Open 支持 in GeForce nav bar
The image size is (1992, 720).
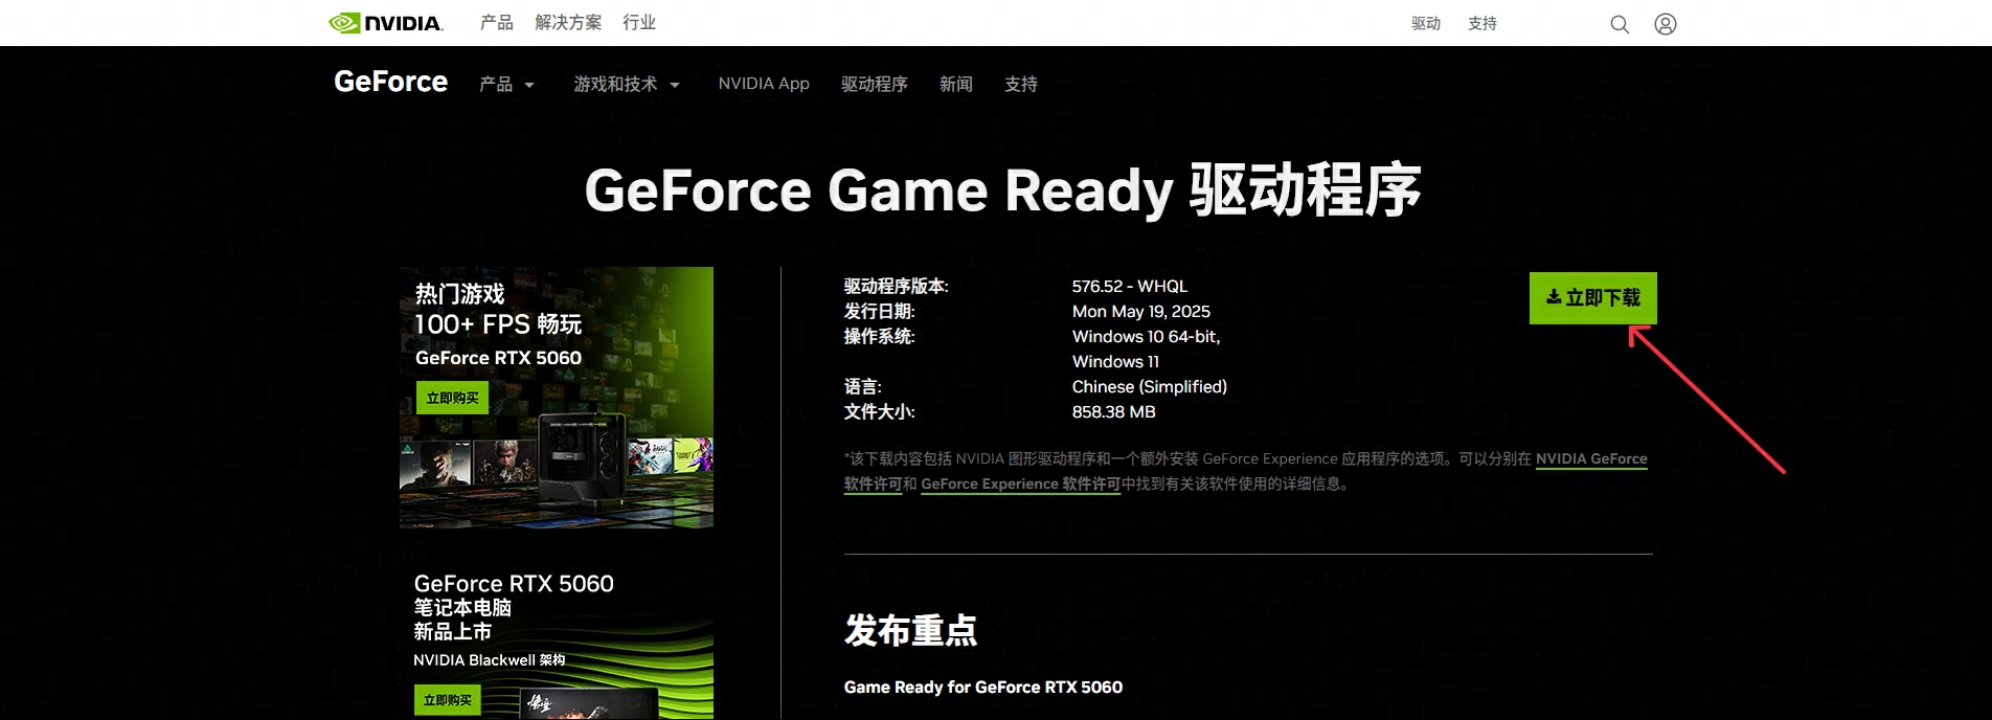coord(1021,85)
